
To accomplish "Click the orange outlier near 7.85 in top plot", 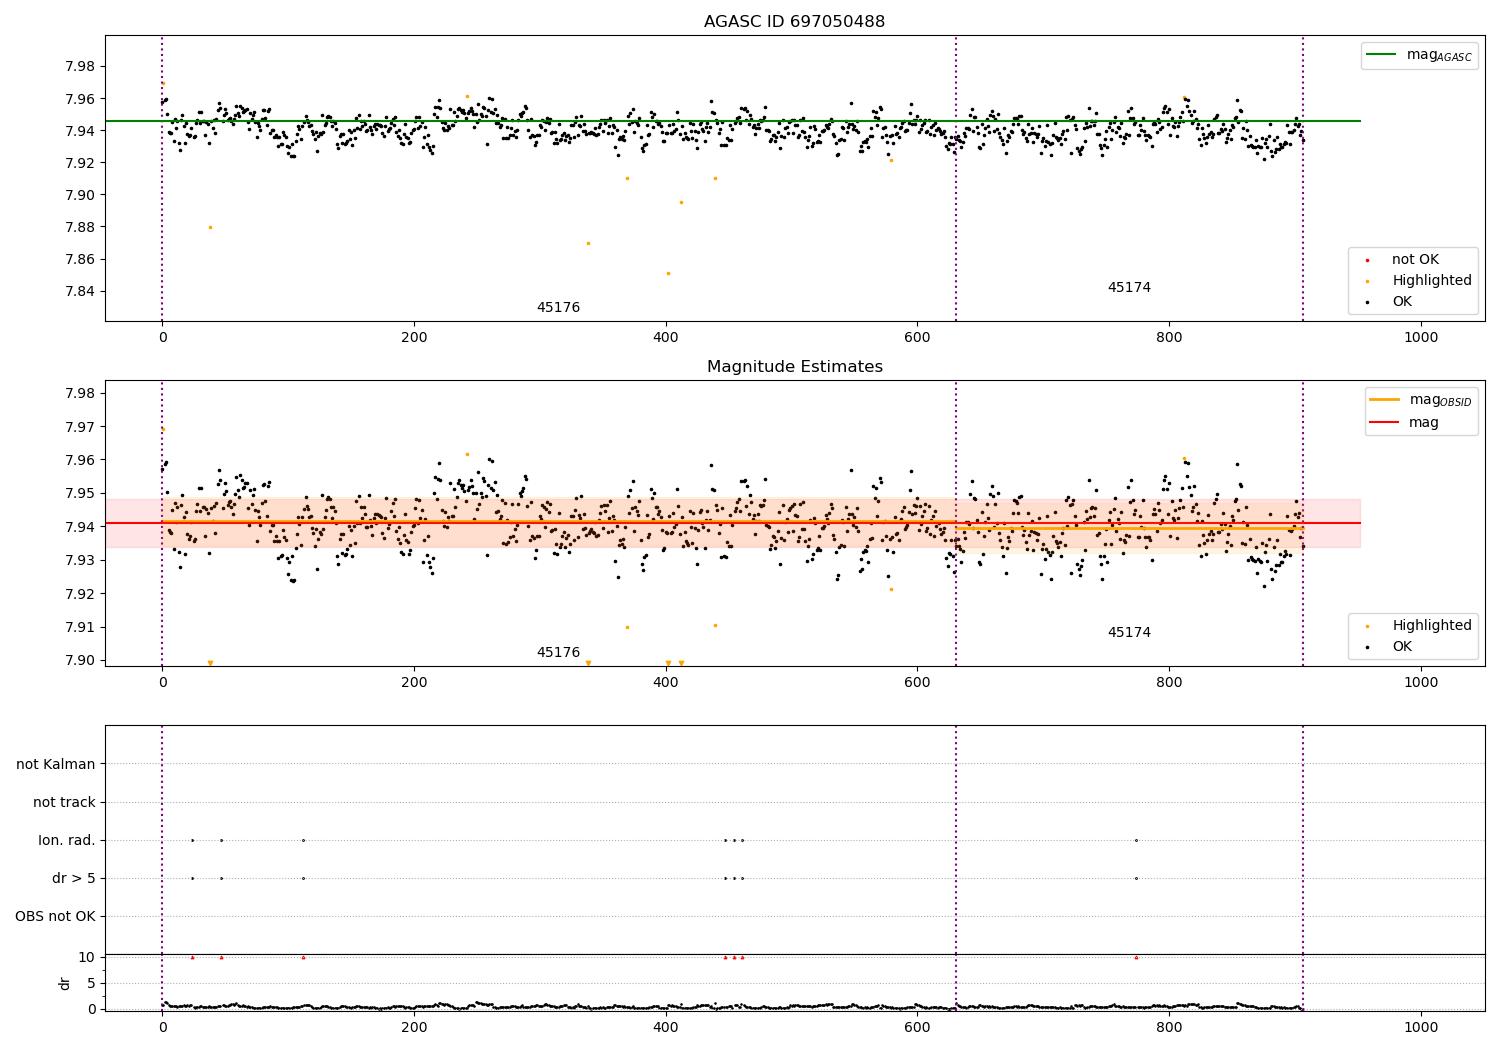I will tap(668, 273).
